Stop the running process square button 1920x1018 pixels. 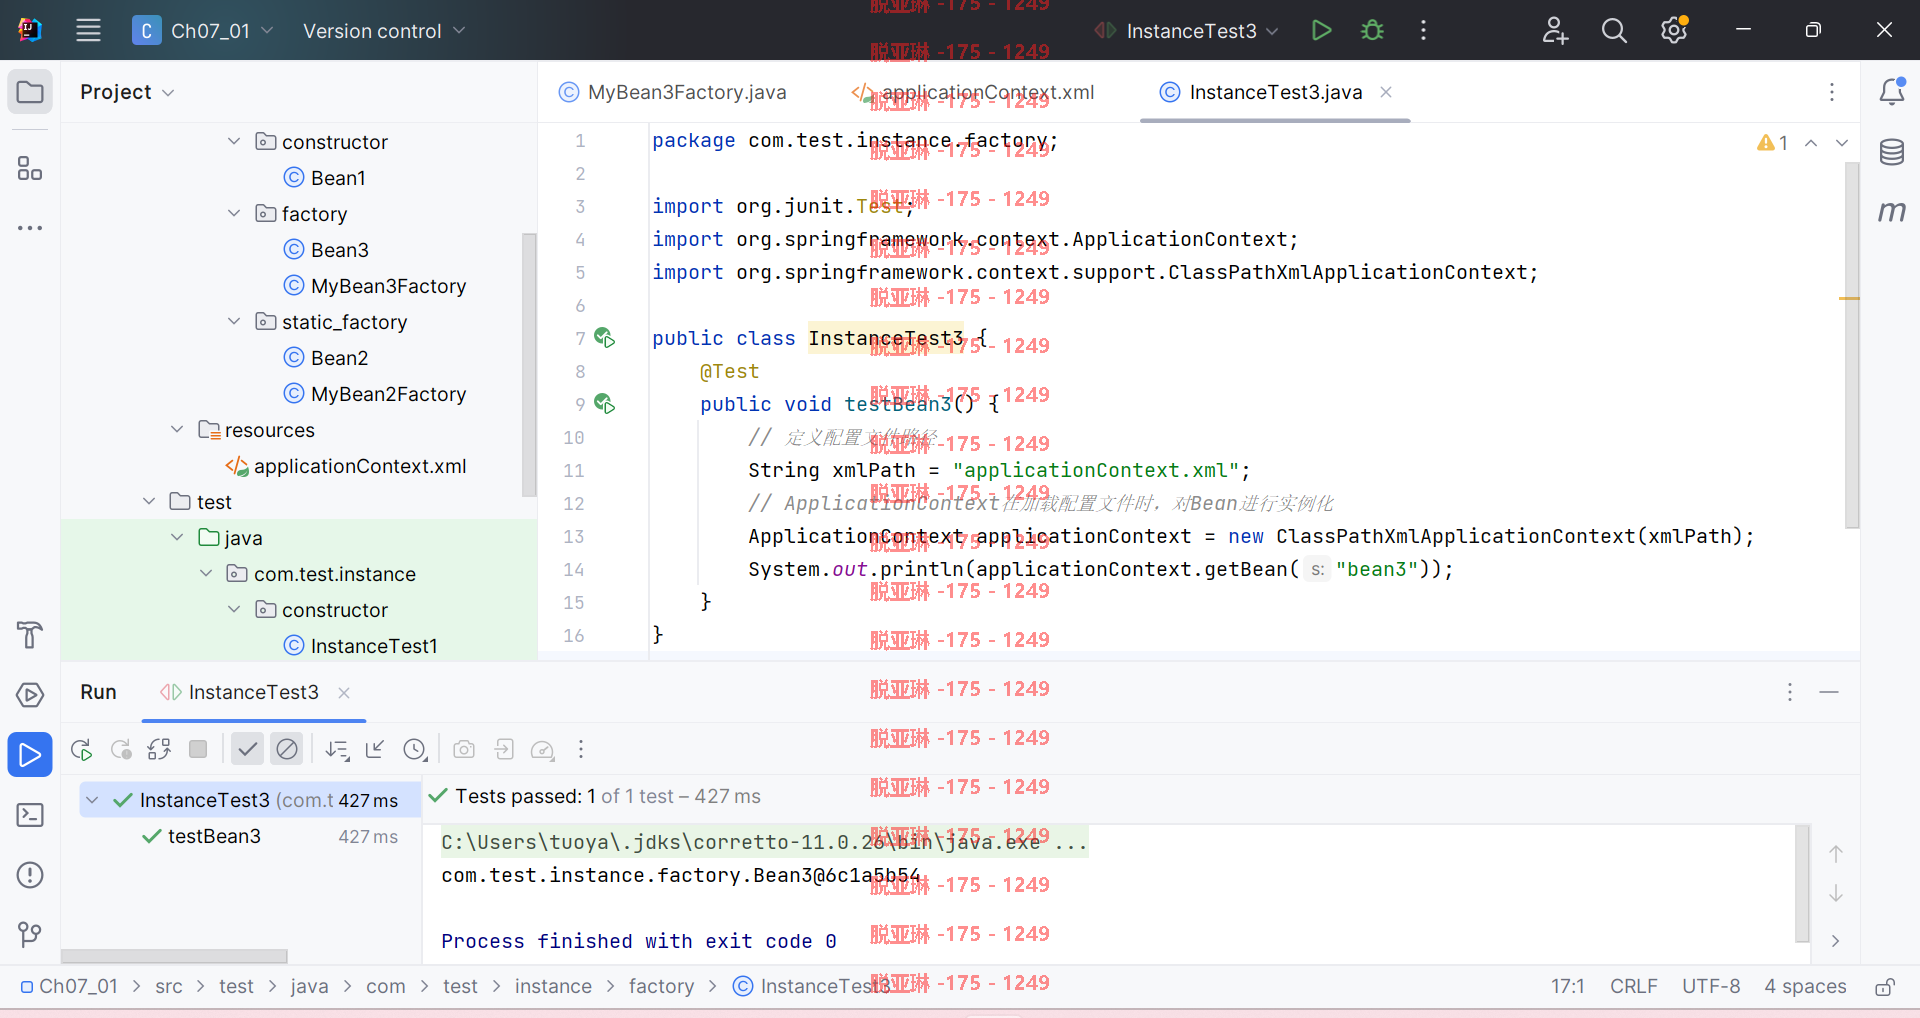[x=198, y=749]
